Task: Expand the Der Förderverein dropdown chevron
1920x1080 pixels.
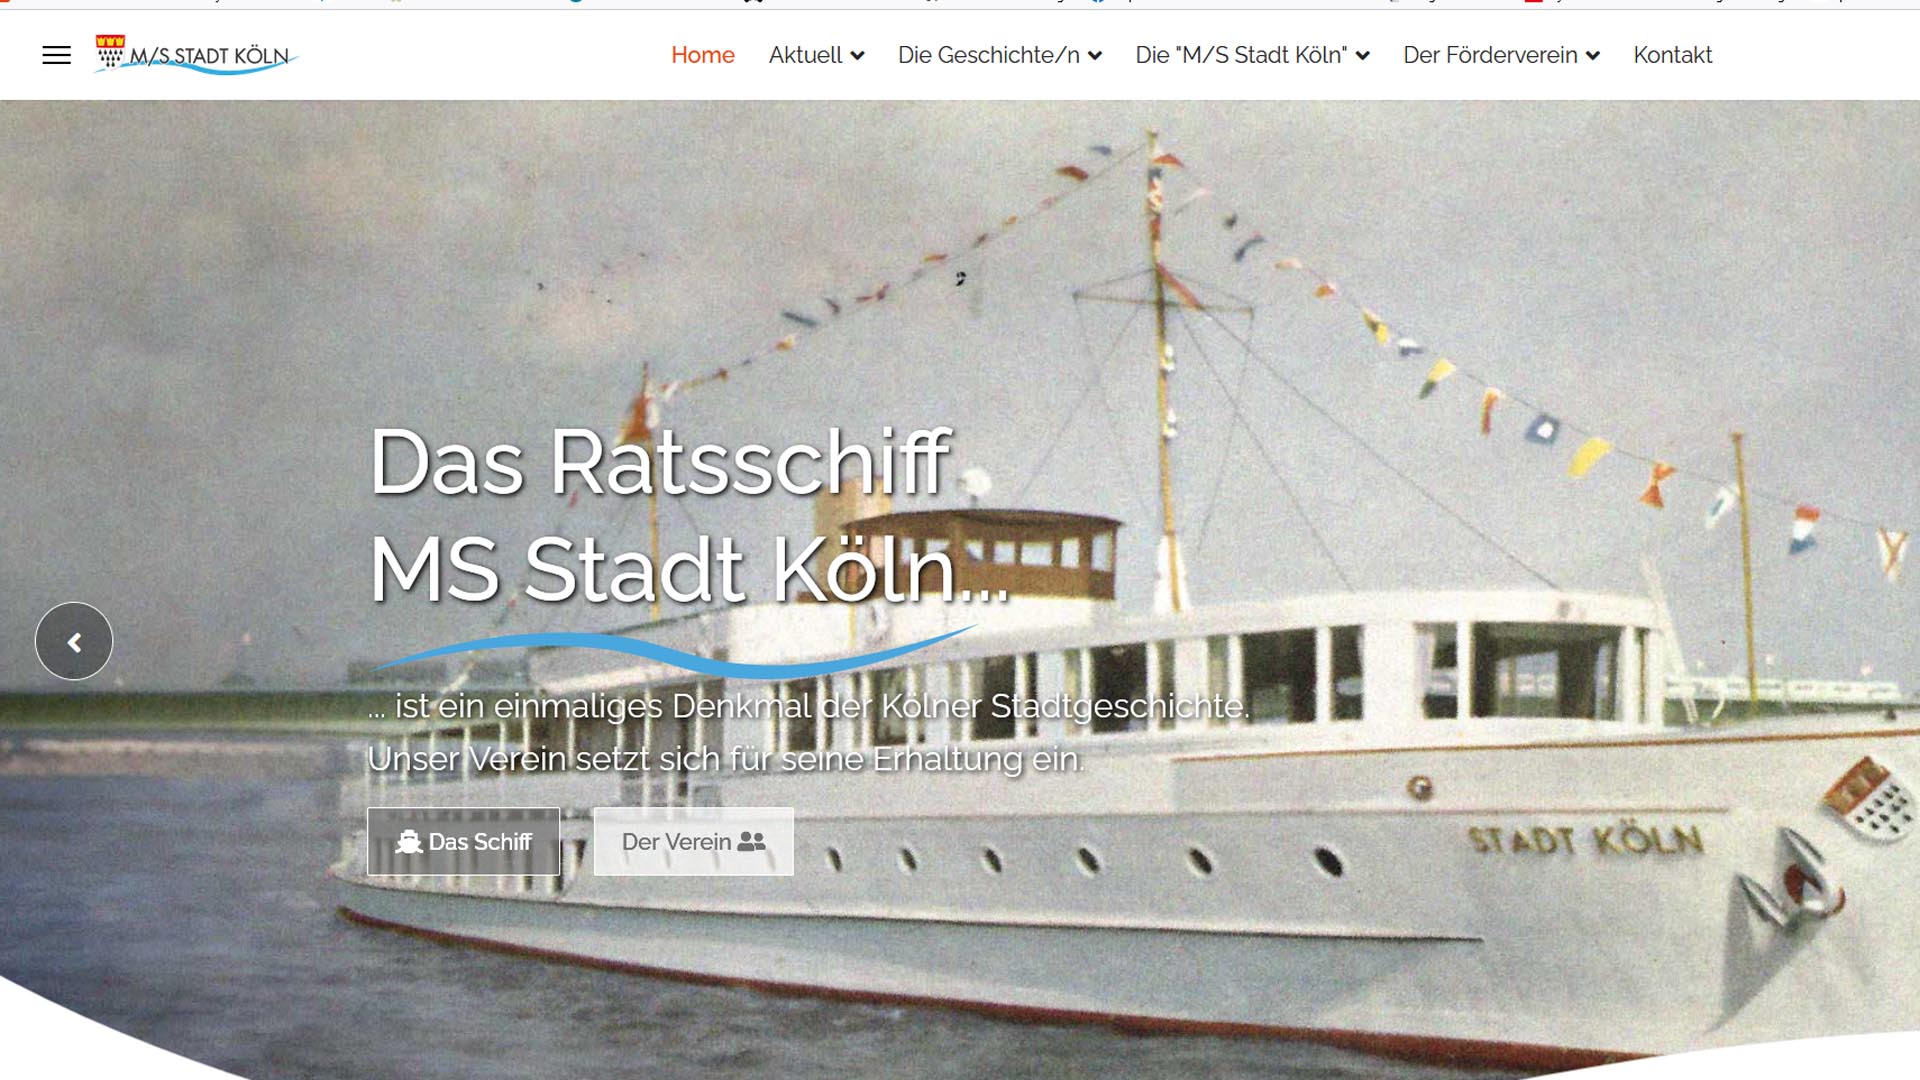Action: click(x=1593, y=56)
